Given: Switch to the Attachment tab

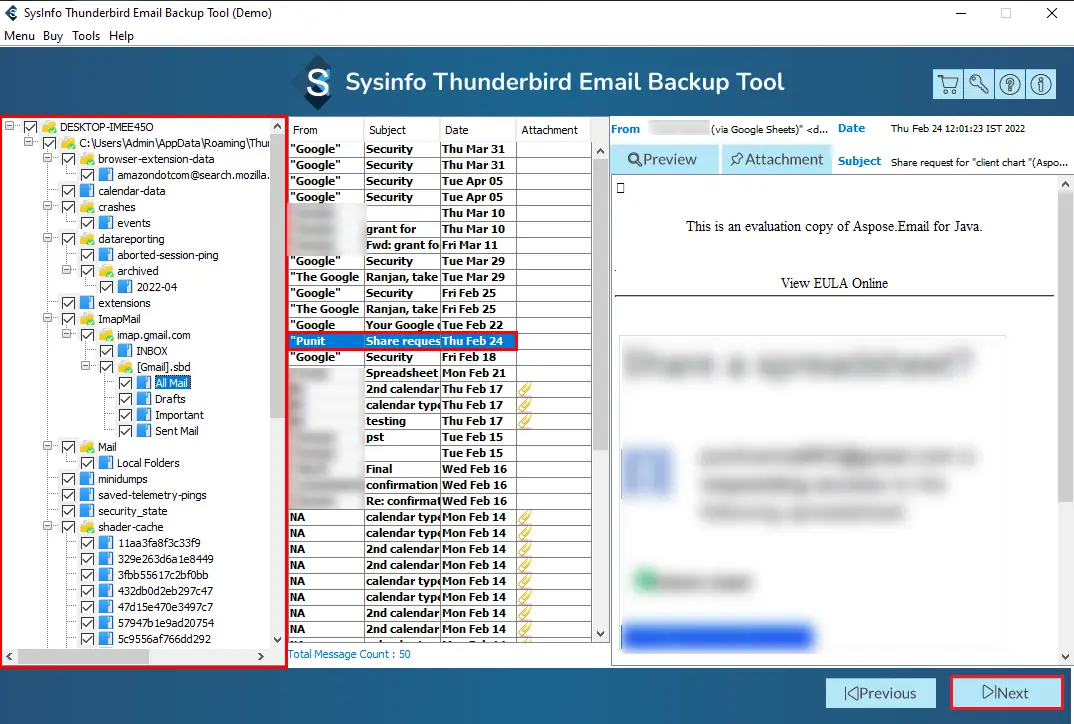Looking at the screenshot, I should tap(776, 159).
